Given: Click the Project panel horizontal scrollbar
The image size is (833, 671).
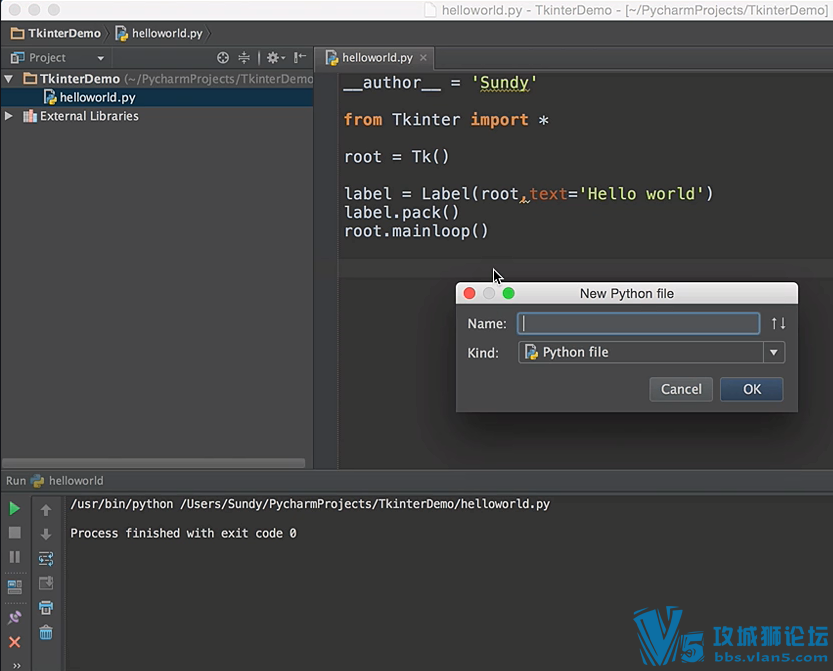Looking at the screenshot, I should [154, 463].
